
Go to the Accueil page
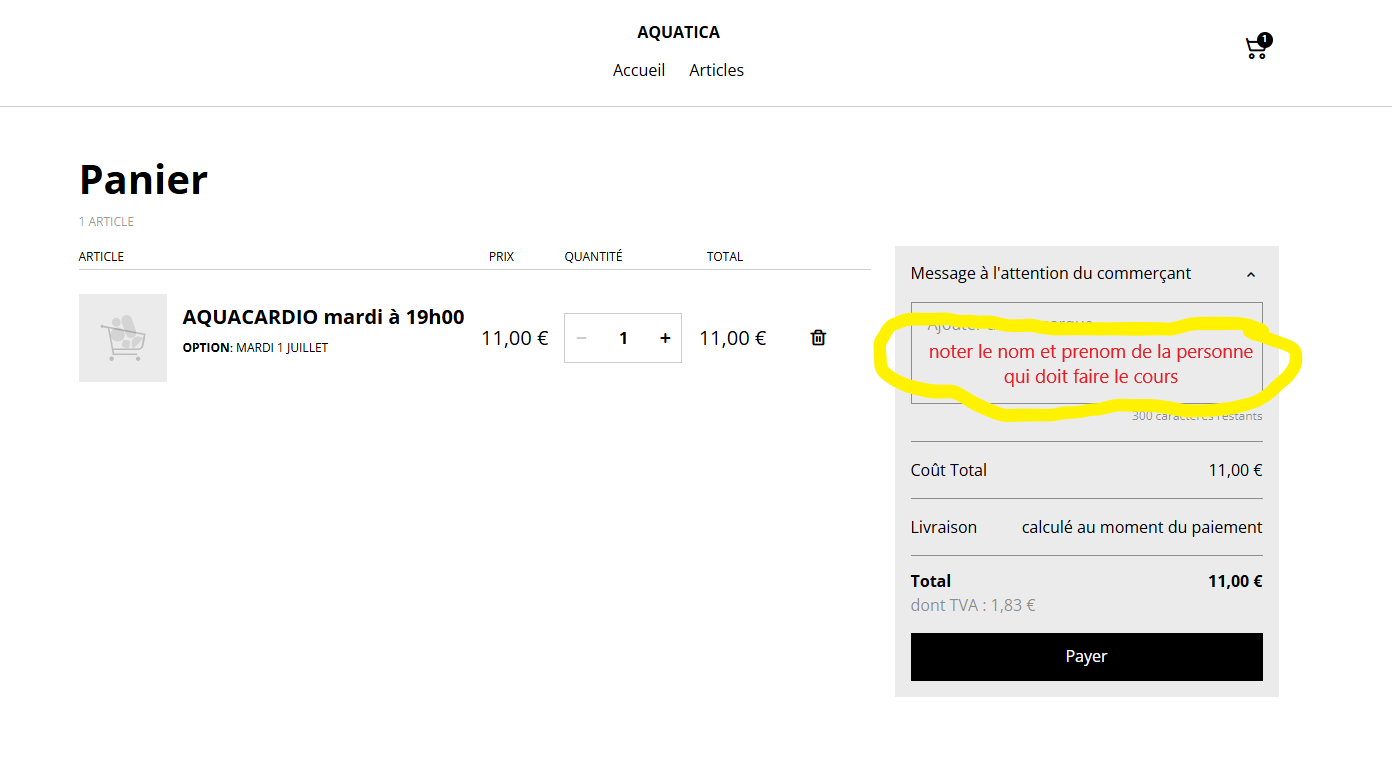pos(639,70)
